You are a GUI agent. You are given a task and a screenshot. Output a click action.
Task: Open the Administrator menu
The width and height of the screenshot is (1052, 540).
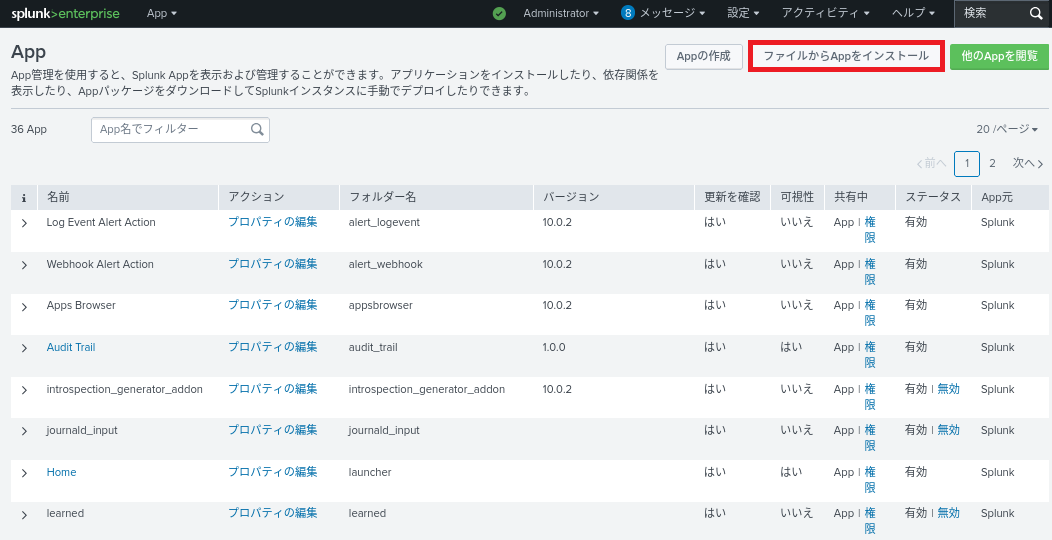click(x=560, y=13)
